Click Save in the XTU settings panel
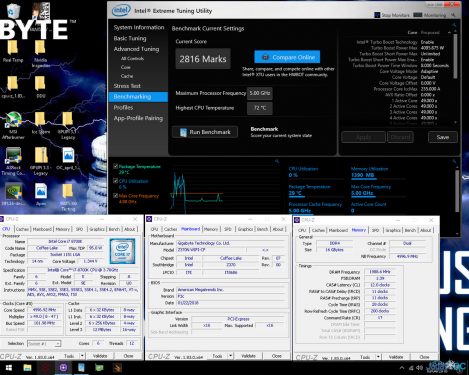The height and width of the screenshot is (375, 469). click(x=443, y=137)
